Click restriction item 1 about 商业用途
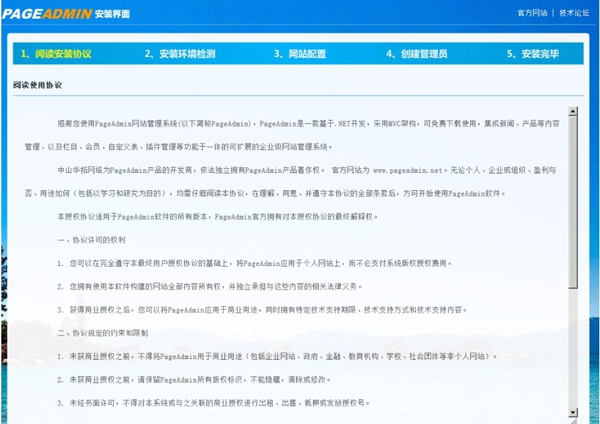Viewport: 600px width, 424px height. (x=277, y=356)
